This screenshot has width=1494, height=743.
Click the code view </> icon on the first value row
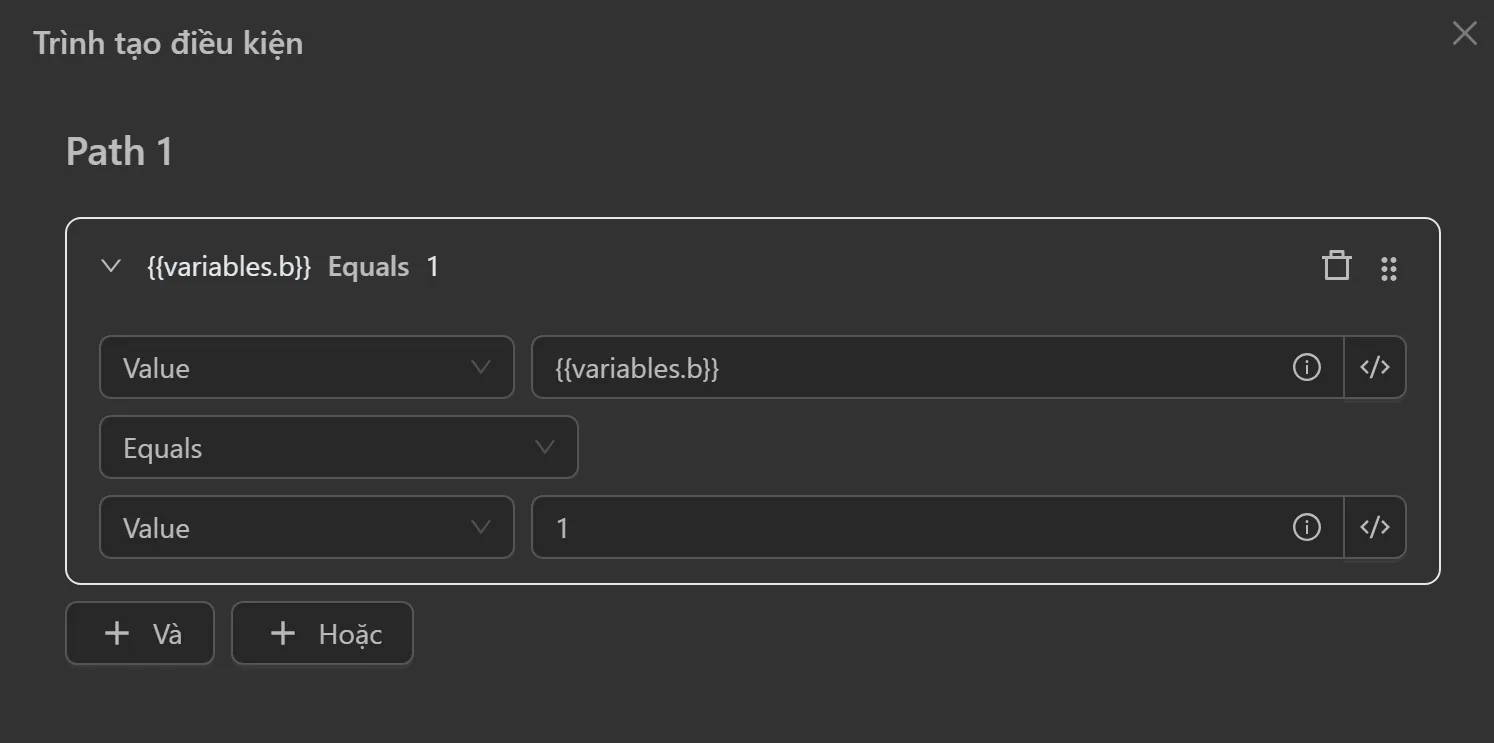[1375, 367]
